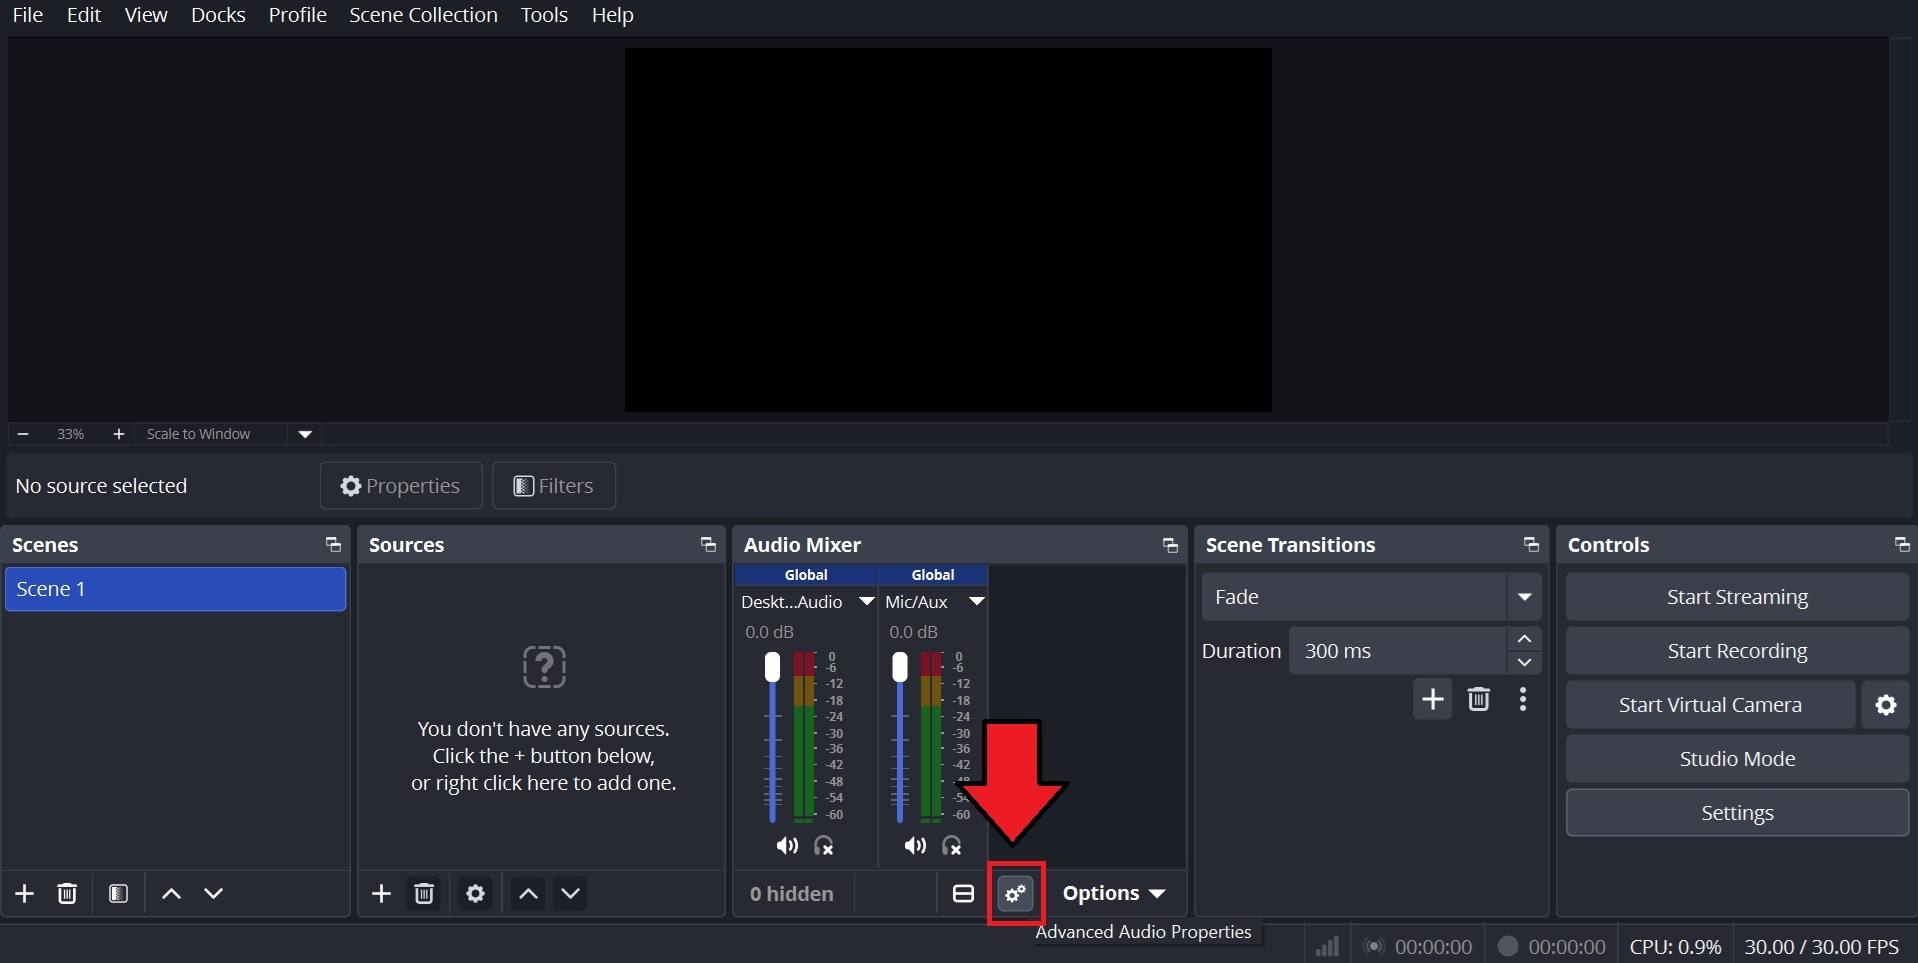Click the Properties button
This screenshot has height=963, width=1918.
pyautogui.click(x=401, y=486)
